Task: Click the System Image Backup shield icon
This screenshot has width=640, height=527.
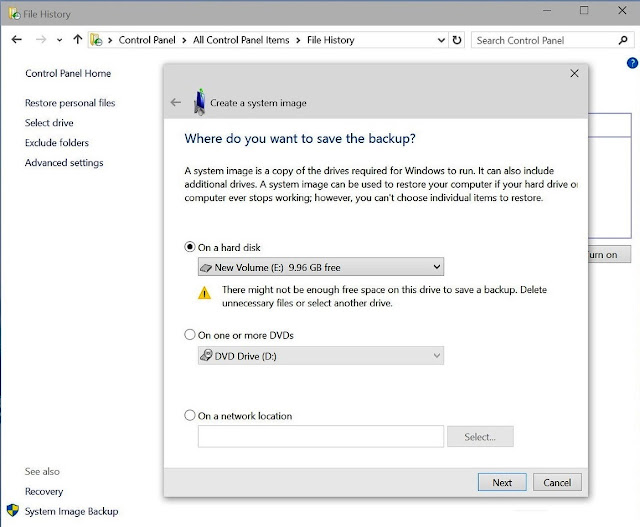Action: click(x=12, y=510)
